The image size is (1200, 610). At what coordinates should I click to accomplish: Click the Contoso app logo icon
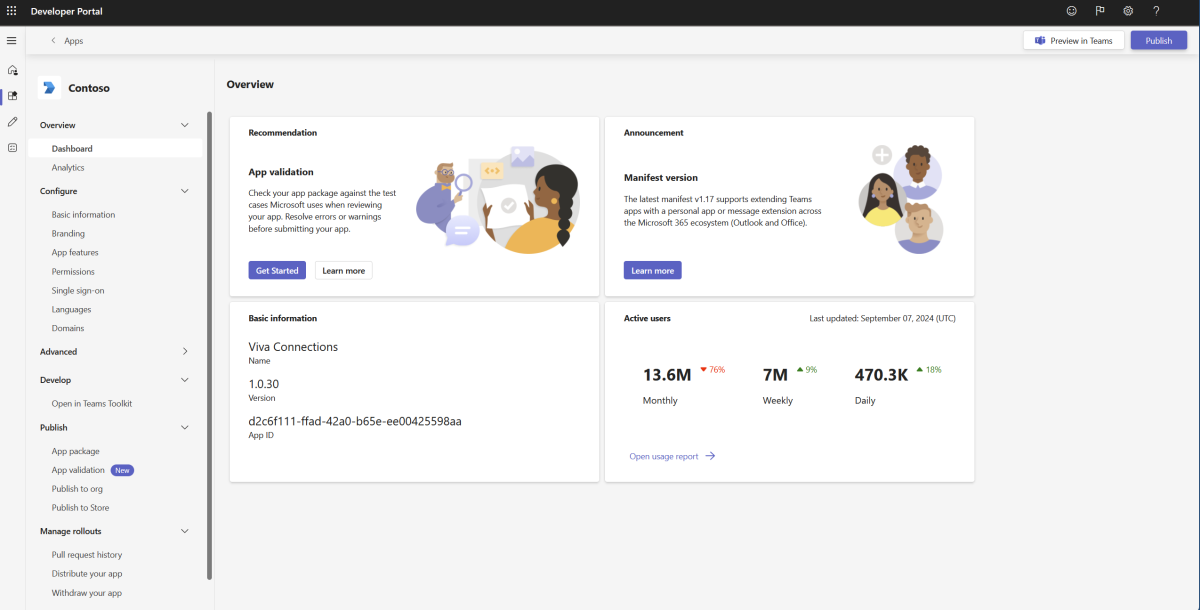49,88
